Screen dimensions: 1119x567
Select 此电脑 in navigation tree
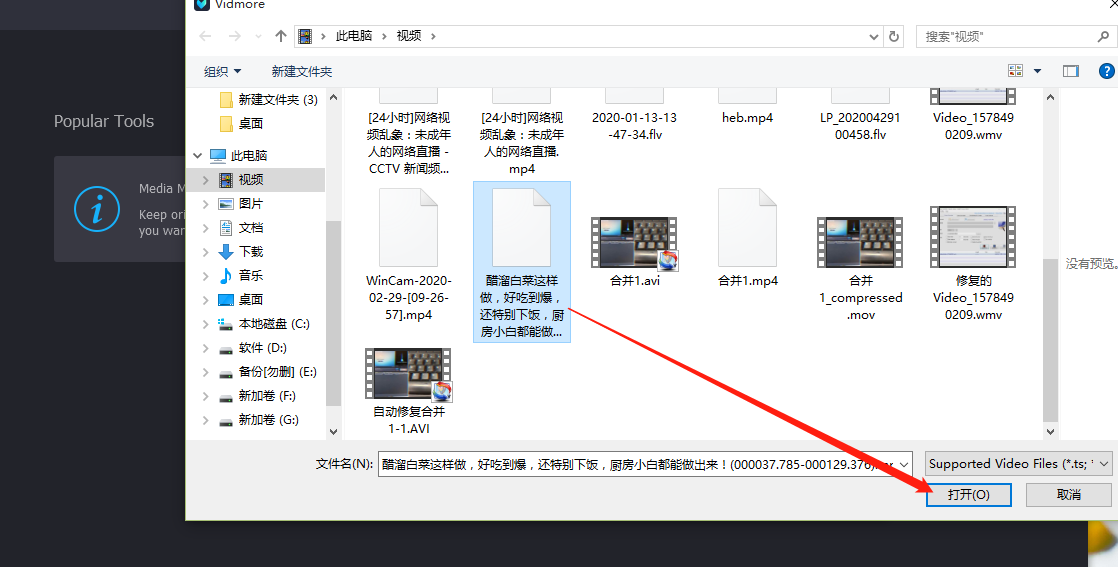(x=239, y=155)
